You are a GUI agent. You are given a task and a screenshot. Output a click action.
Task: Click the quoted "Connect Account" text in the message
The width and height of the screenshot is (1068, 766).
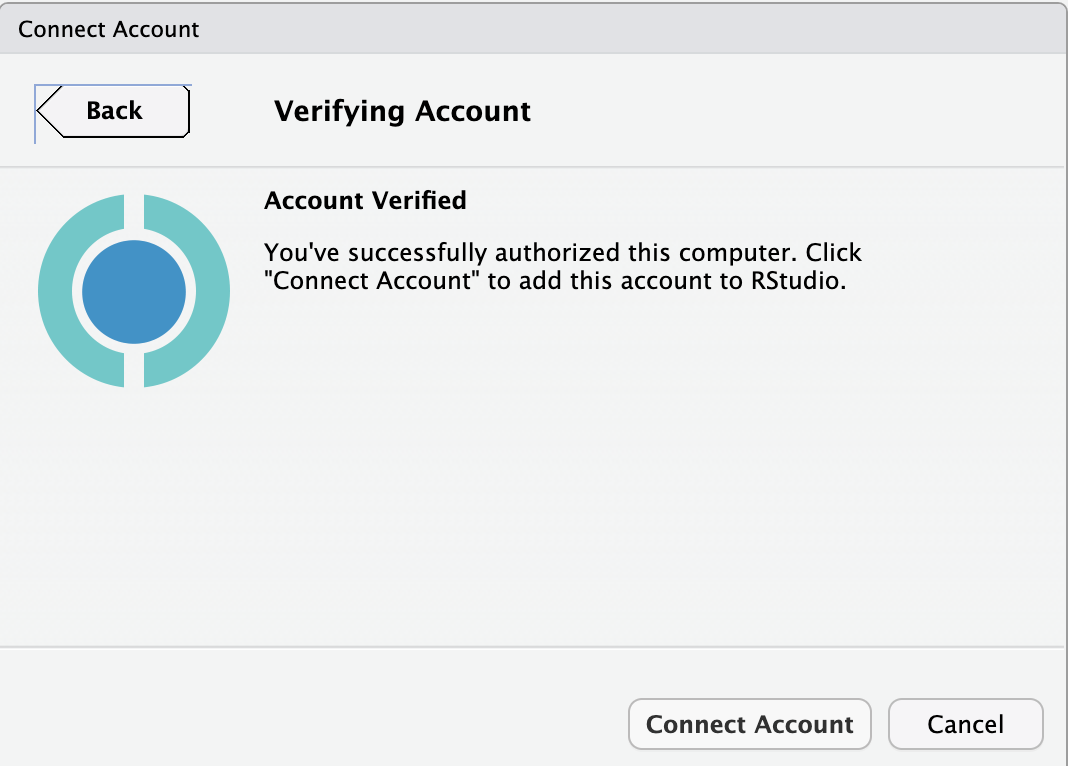[x=372, y=281]
